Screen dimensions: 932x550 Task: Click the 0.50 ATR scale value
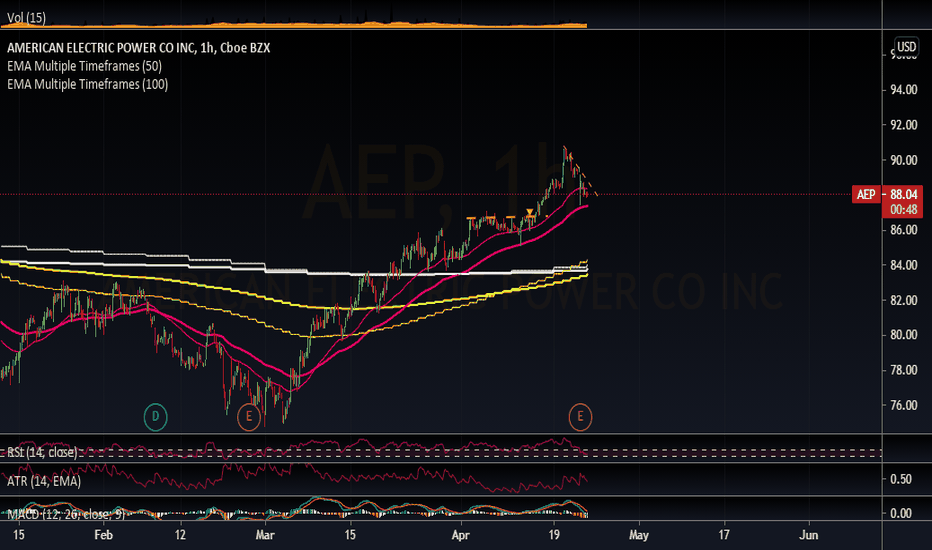pyautogui.click(x=902, y=479)
